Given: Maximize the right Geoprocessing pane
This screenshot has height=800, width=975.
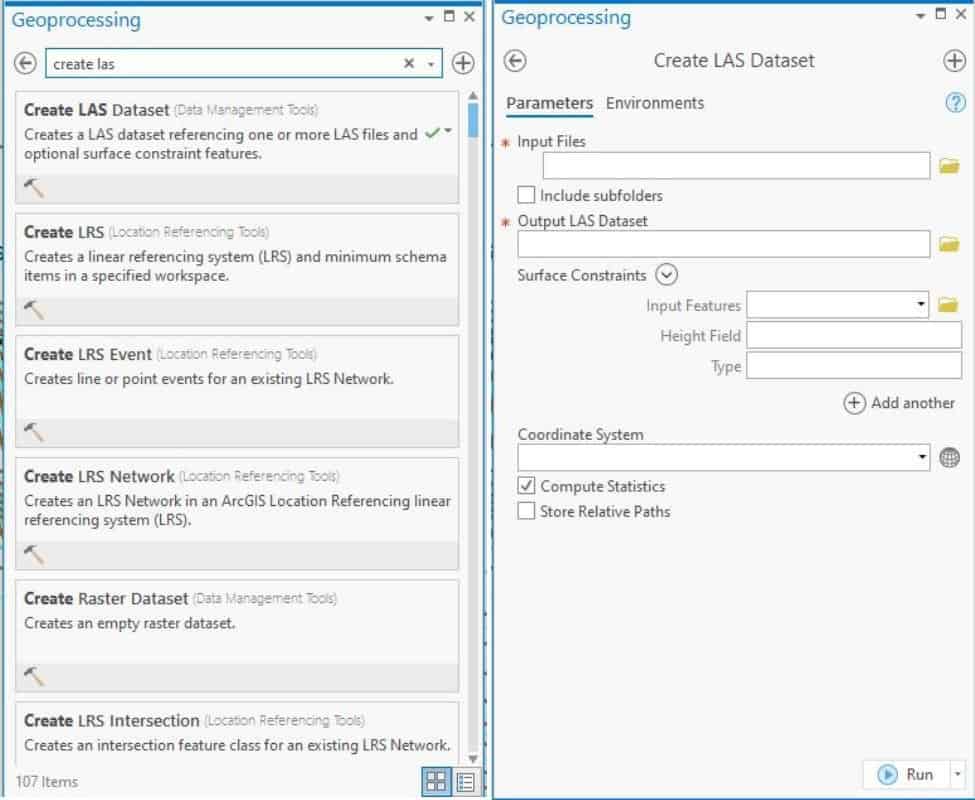Looking at the screenshot, I should click(940, 14).
